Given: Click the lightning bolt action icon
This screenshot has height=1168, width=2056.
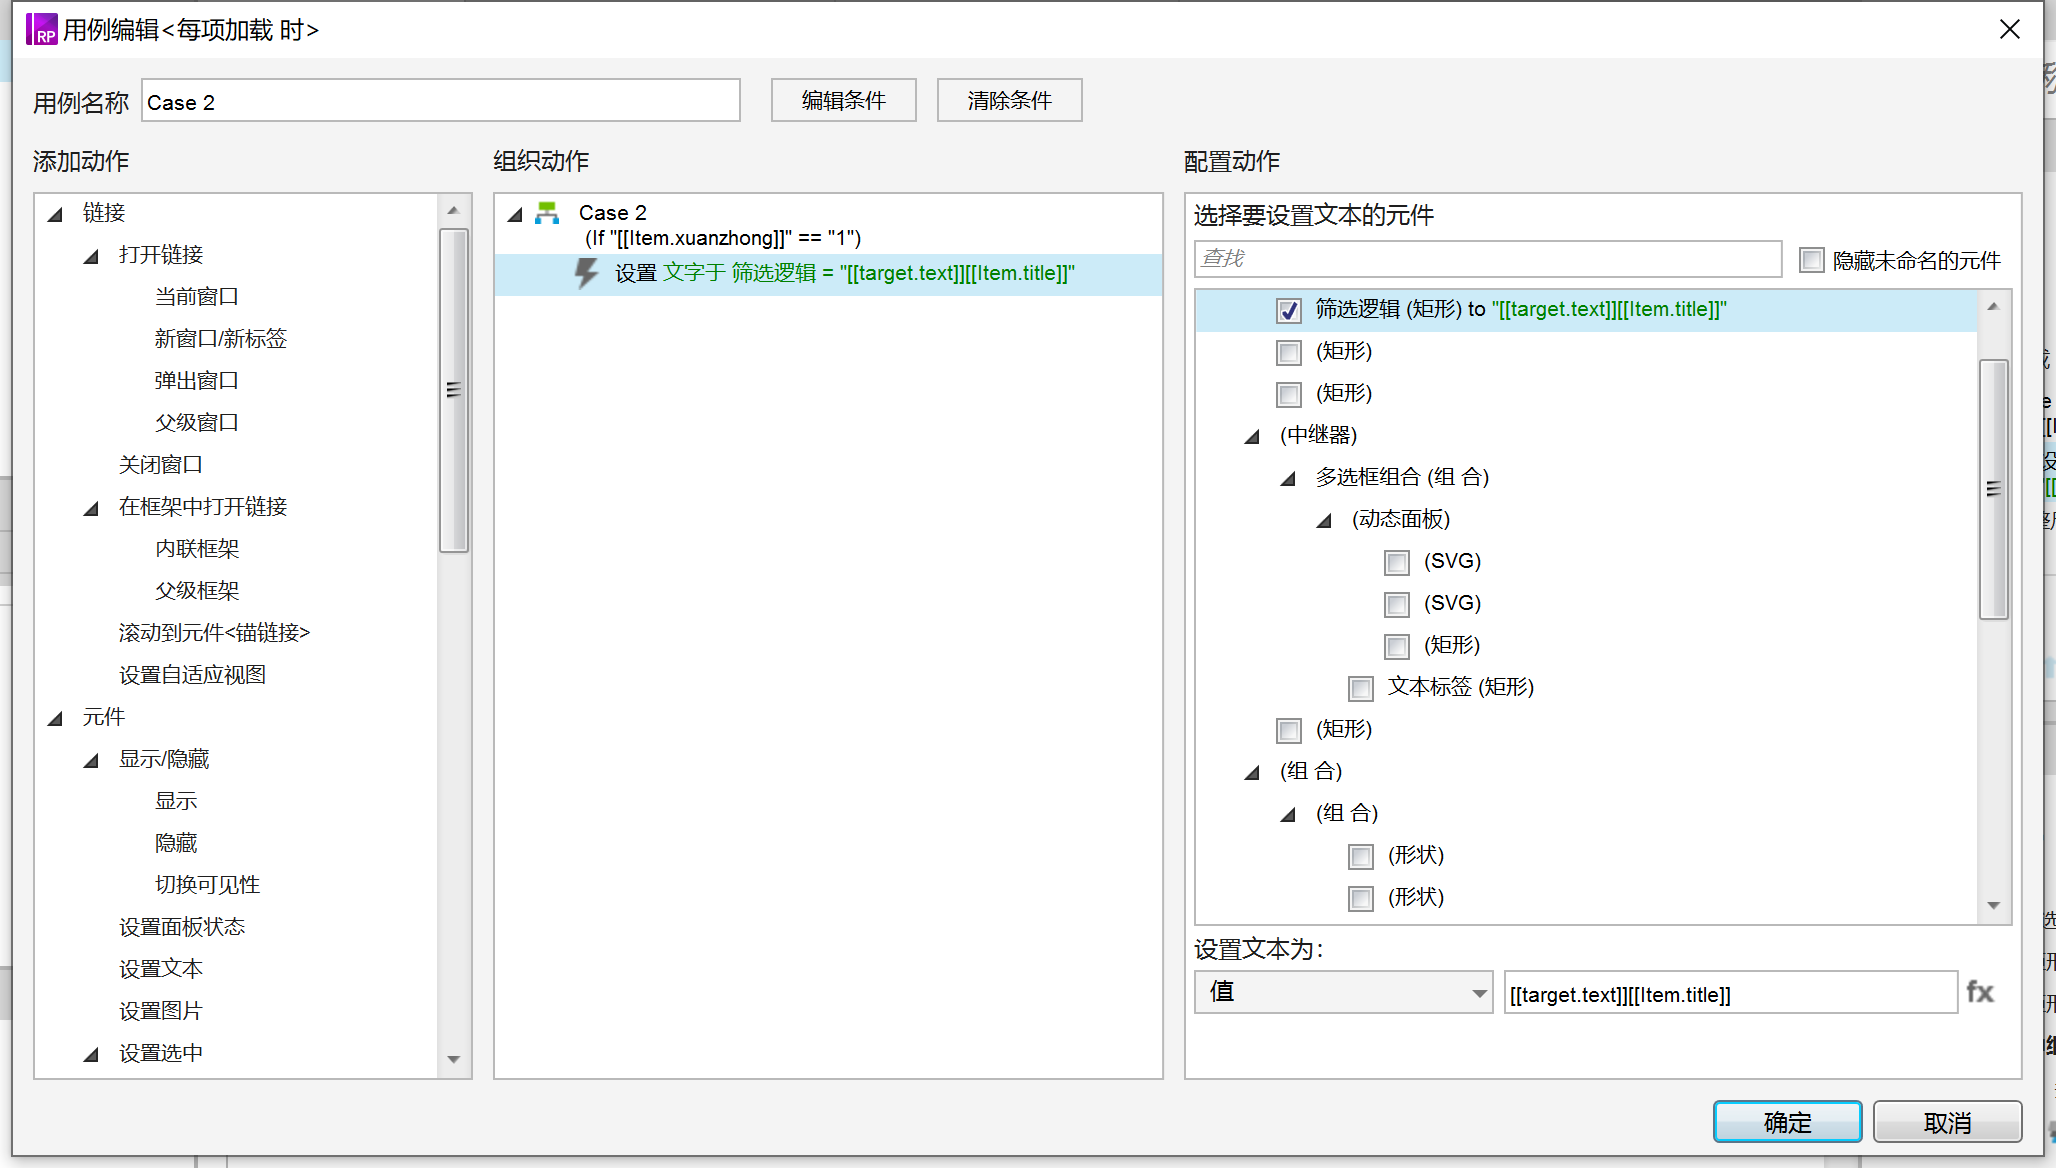Looking at the screenshot, I should [x=587, y=273].
